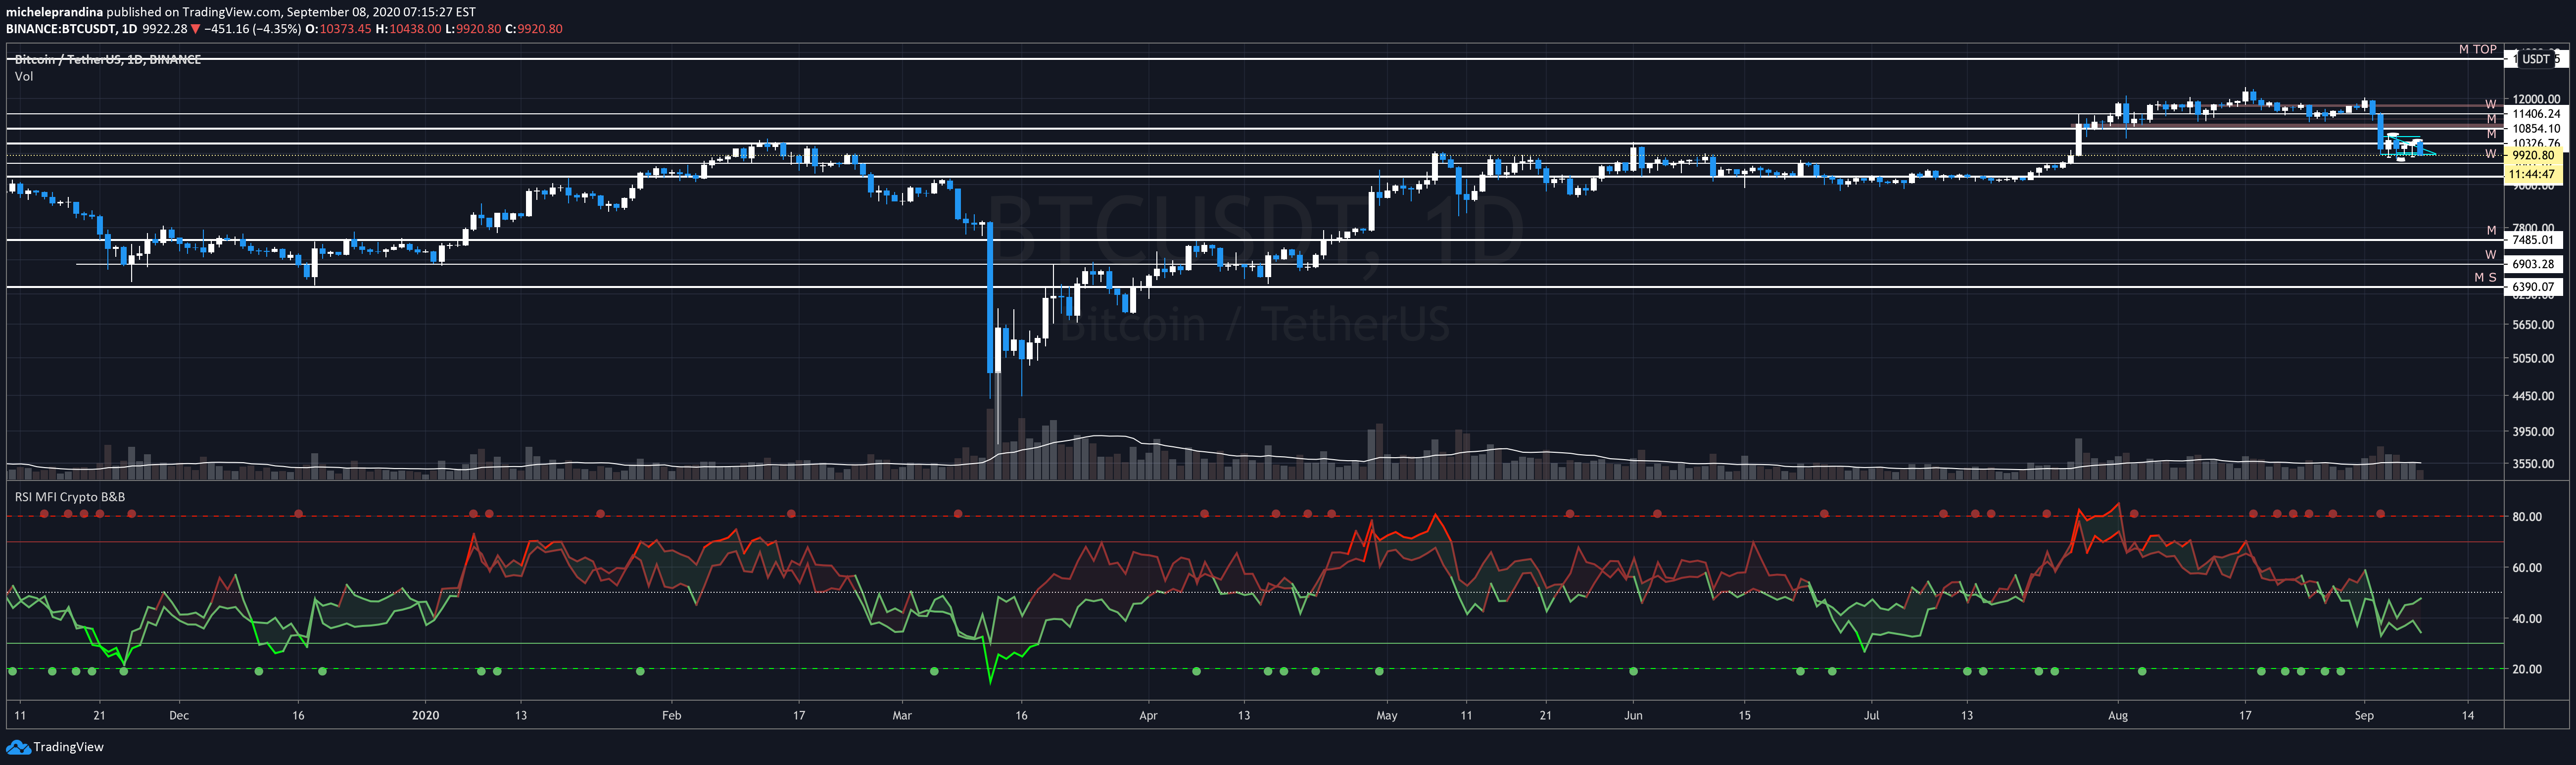Click the red down-arrow price change indicator
Viewport: 2576px width, 765px height.
[x=195, y=29]
